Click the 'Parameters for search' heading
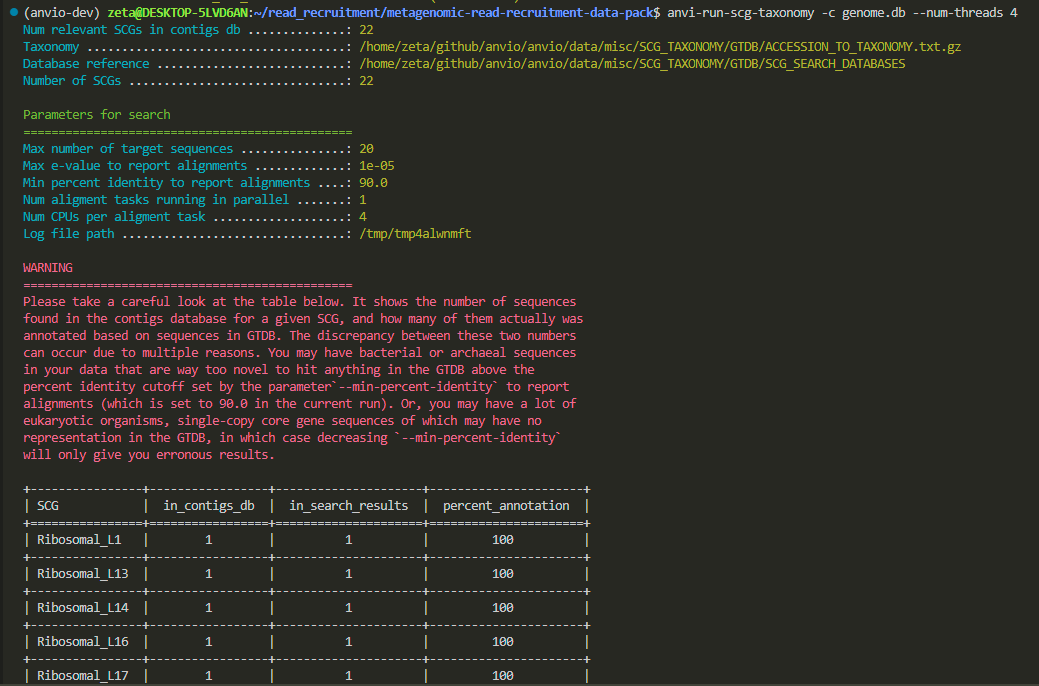The width and height of the screenshot is (1039, 686). pos(97,115)
